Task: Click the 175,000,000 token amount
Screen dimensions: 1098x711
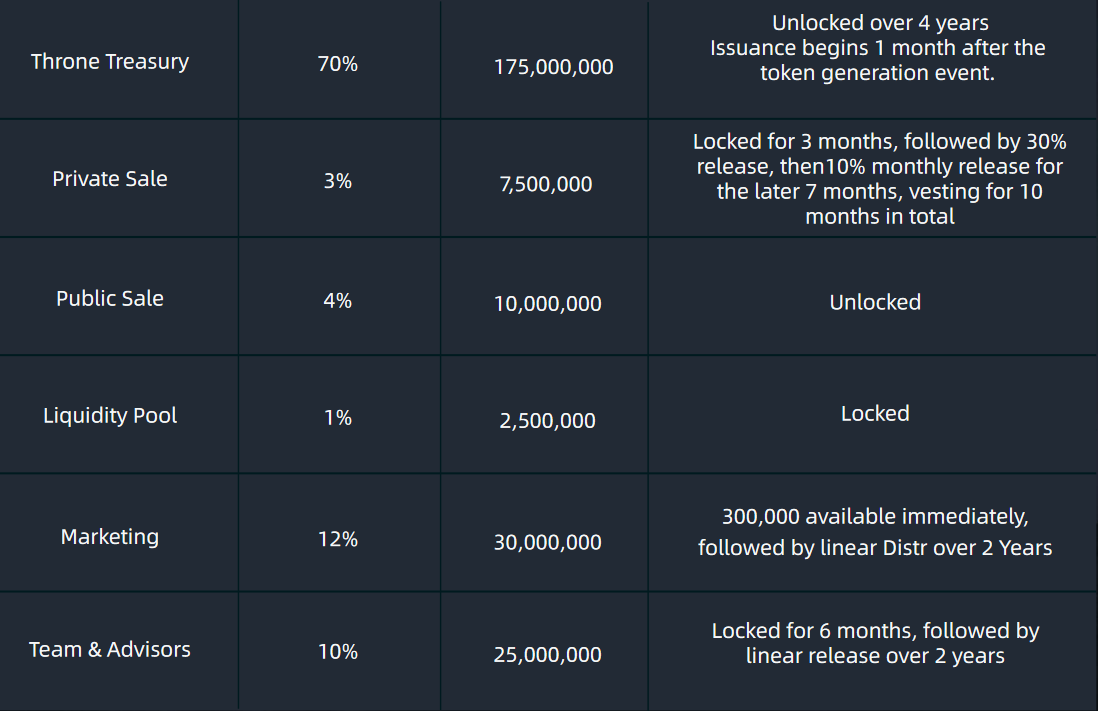Action: point(553,68)
